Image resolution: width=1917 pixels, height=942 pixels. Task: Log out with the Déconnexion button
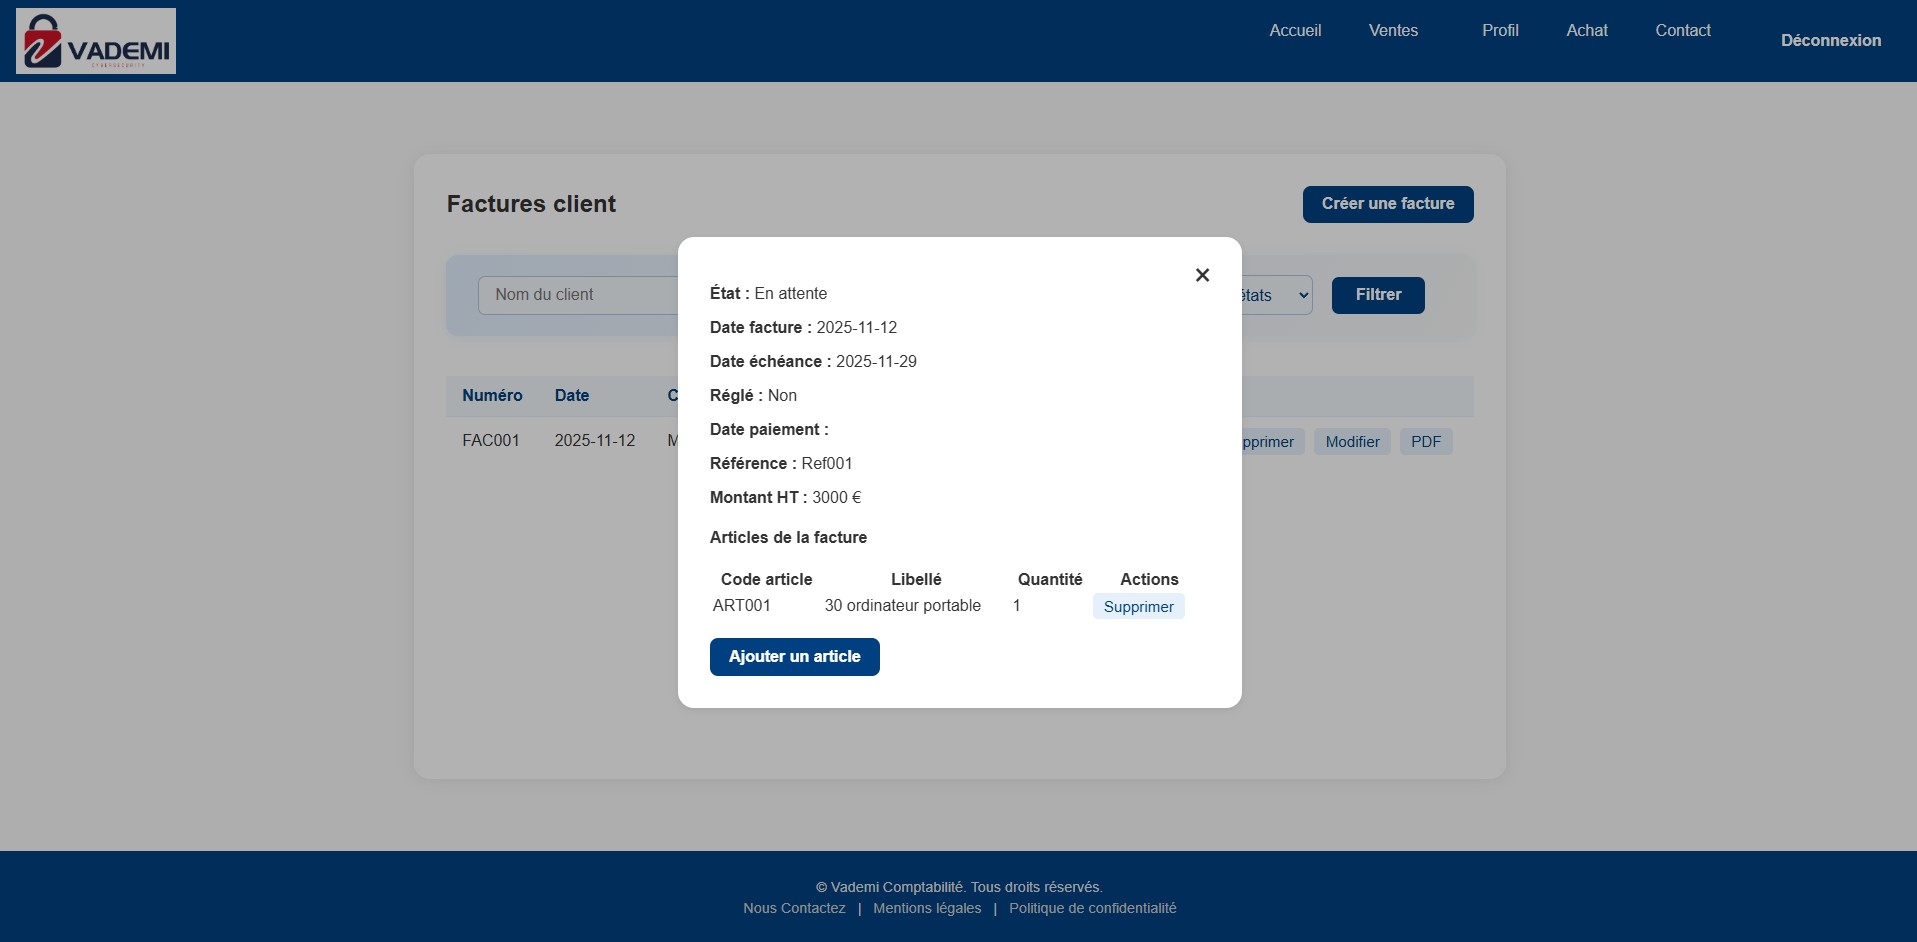pos(1830,40)
